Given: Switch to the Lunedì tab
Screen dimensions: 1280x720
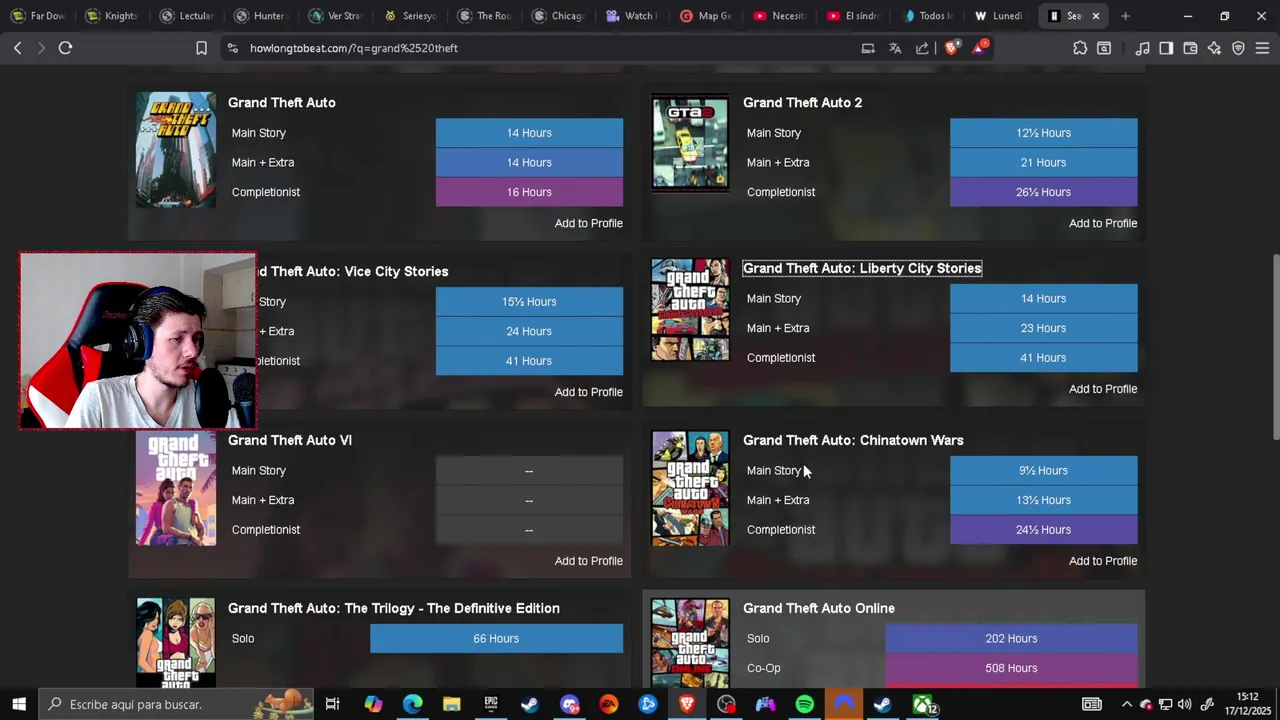Looking at the screenshot, I should (1000, 16).
